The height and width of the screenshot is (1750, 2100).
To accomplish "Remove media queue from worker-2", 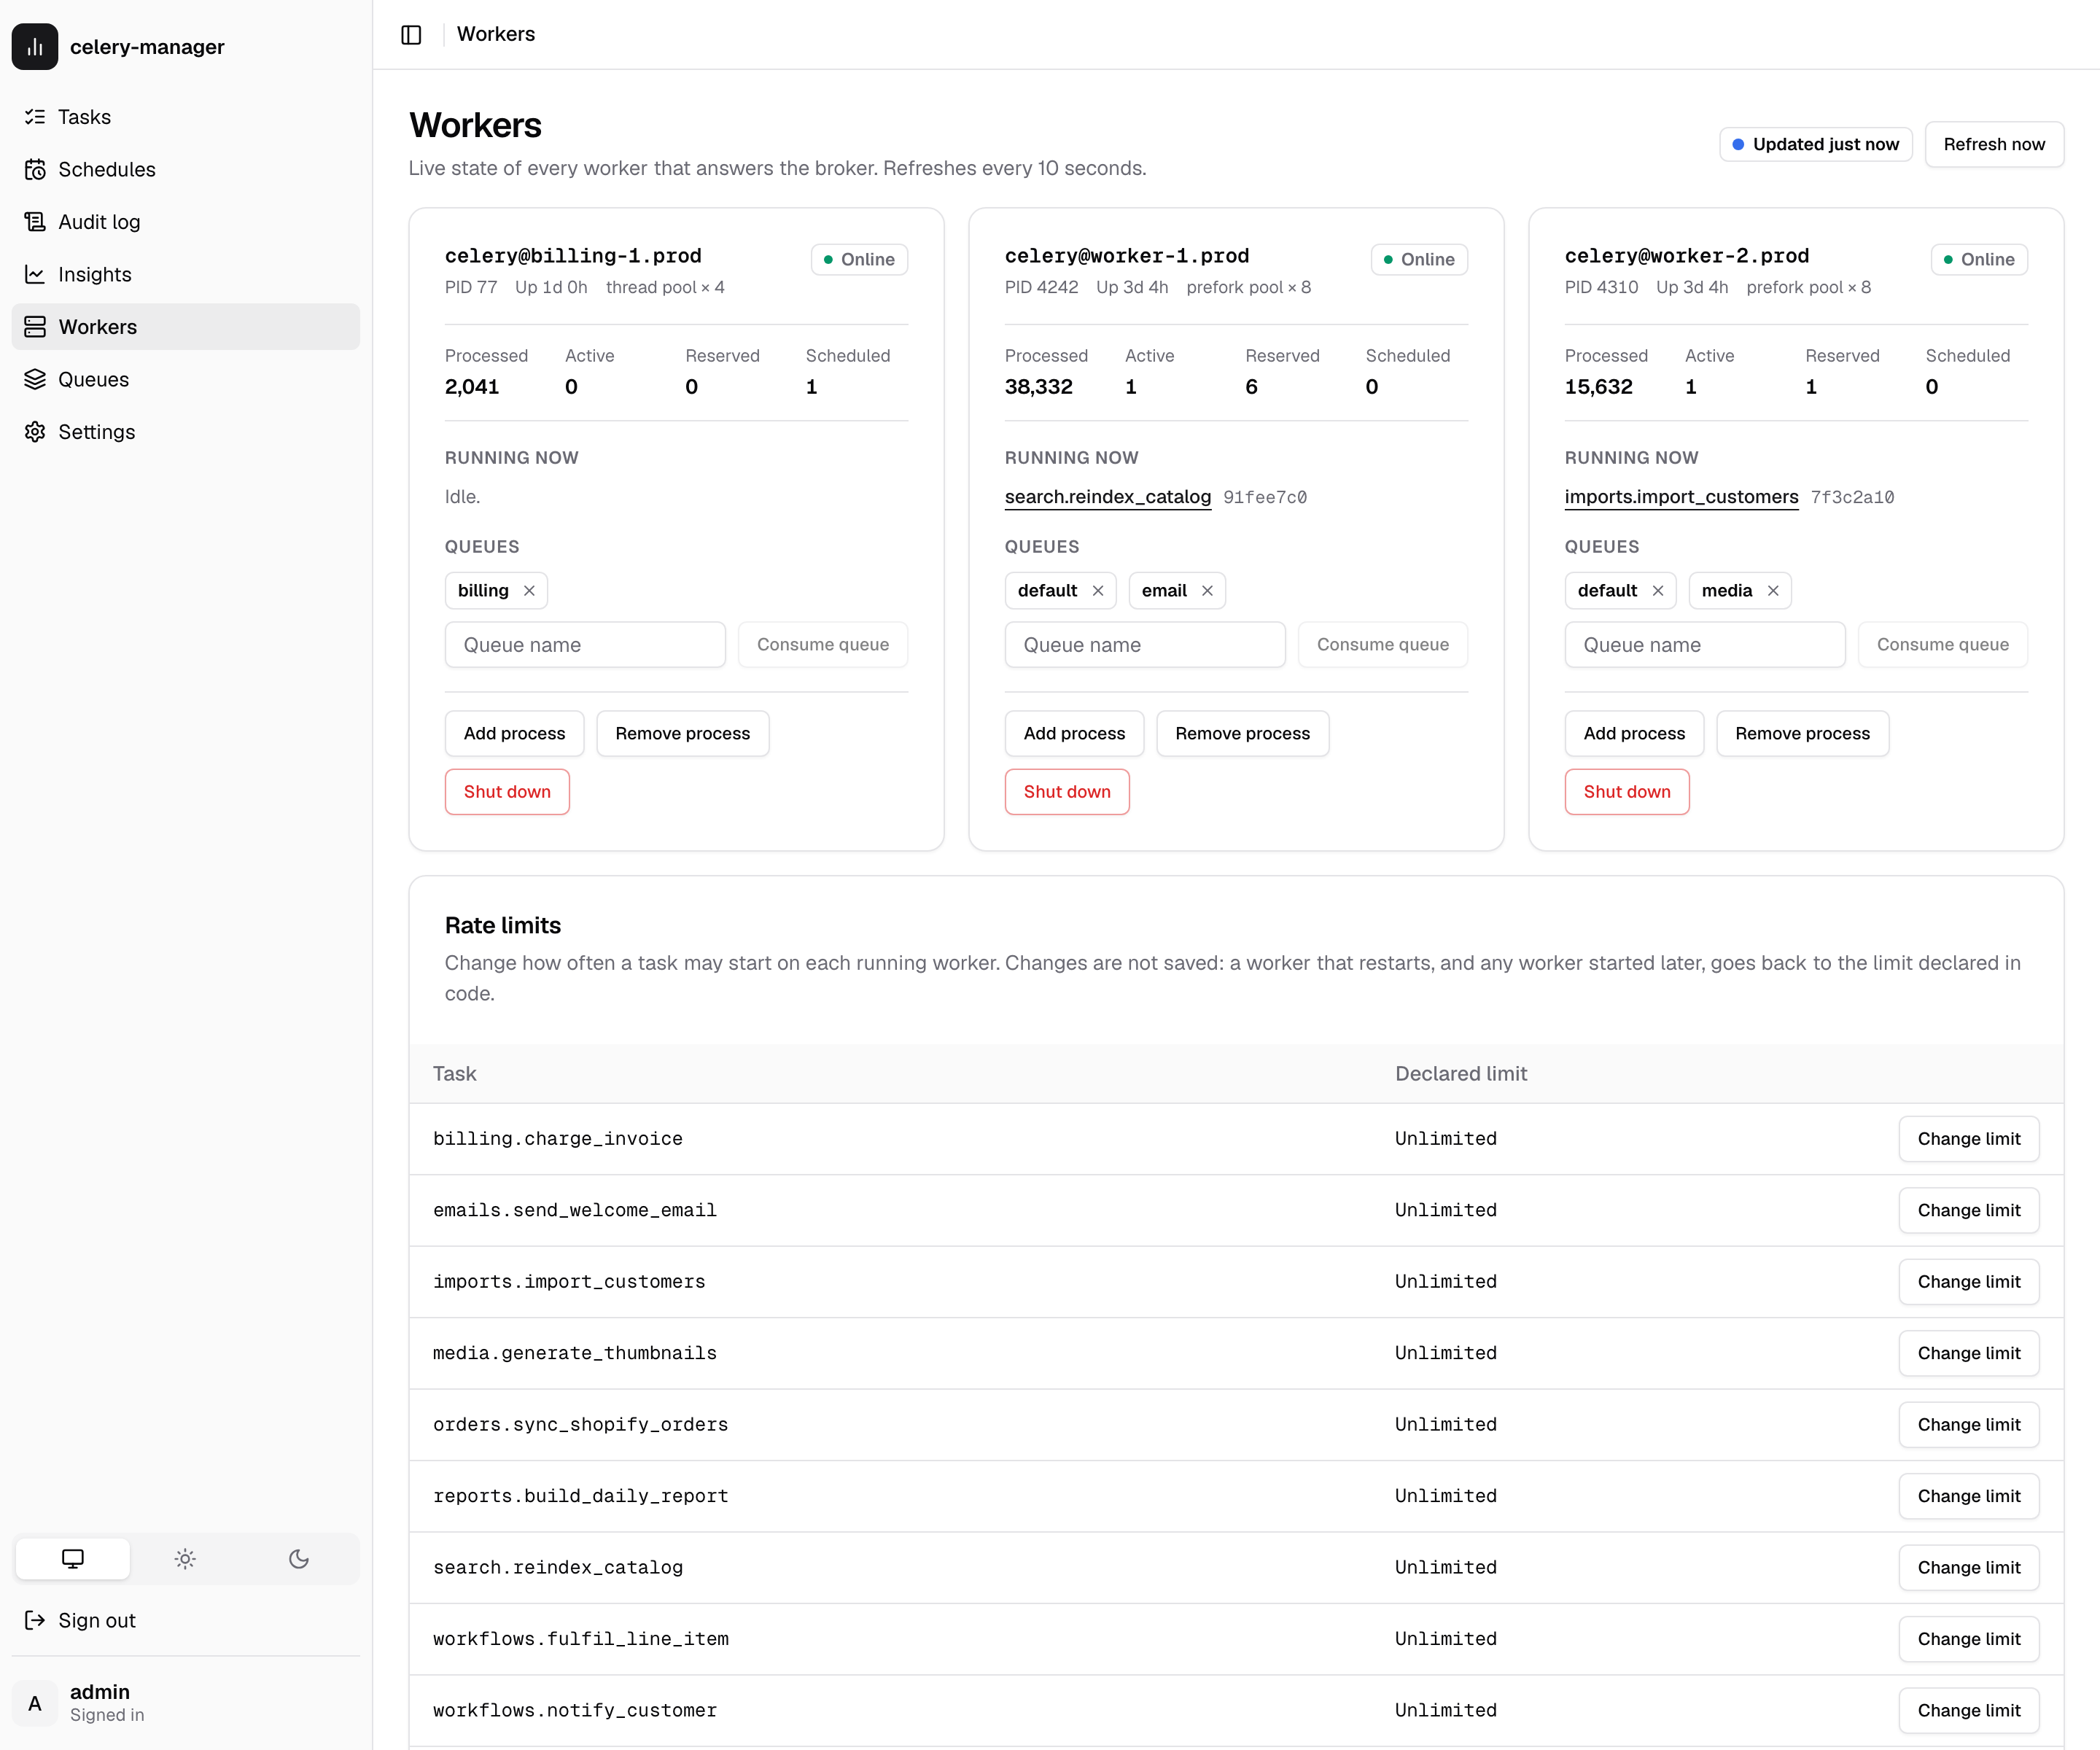I will coord(1773,591).
